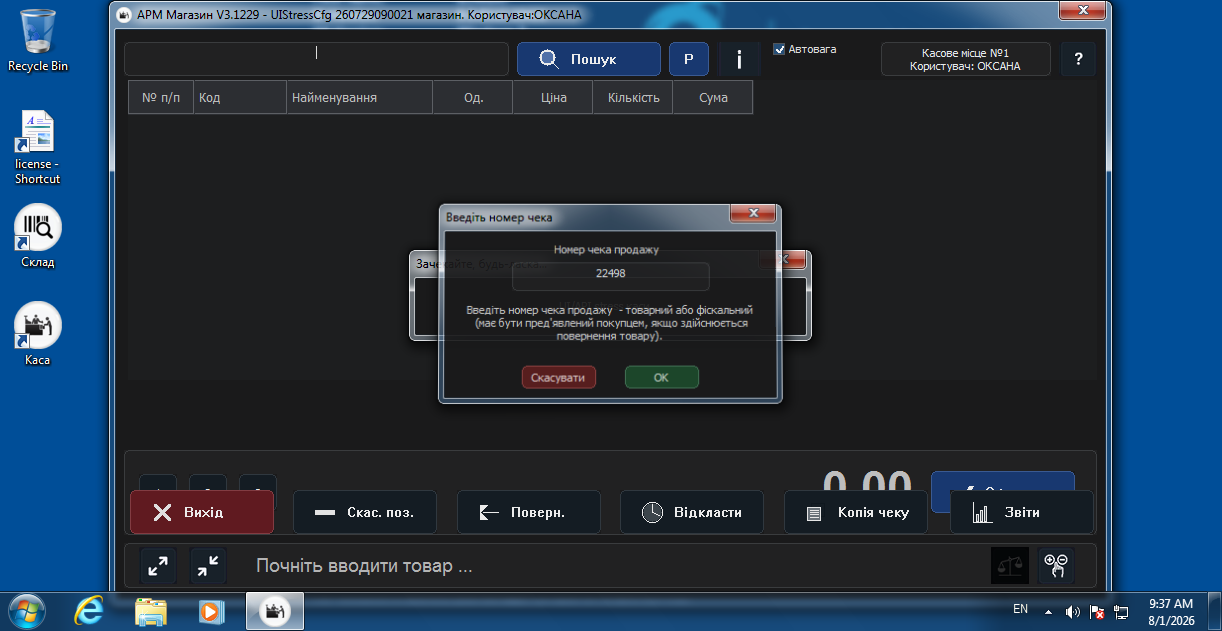Click the Пошук search button
1222x631 pixels.
click(588, 59)
